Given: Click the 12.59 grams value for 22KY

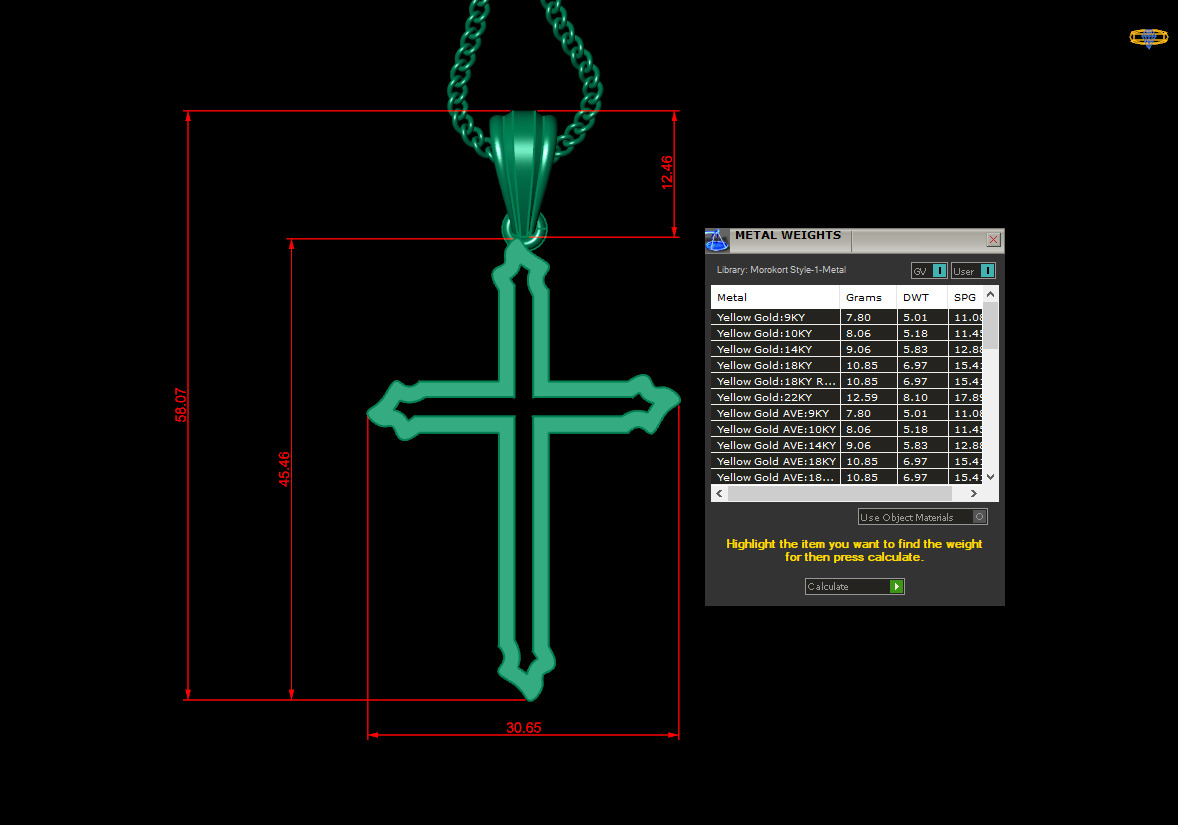Looking at the screenshot, I should 868,397.
